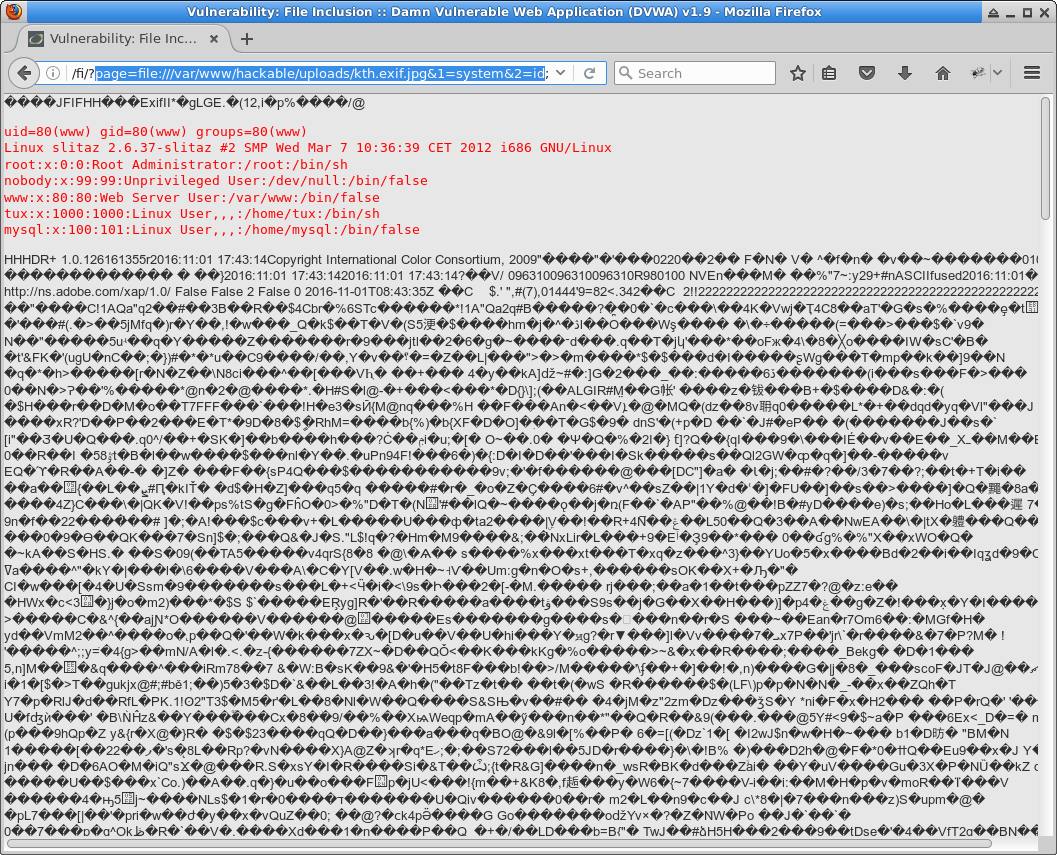
Task: Click the 'root:x:0:0:Root Administrator' line
Action: tap(175, 165)
